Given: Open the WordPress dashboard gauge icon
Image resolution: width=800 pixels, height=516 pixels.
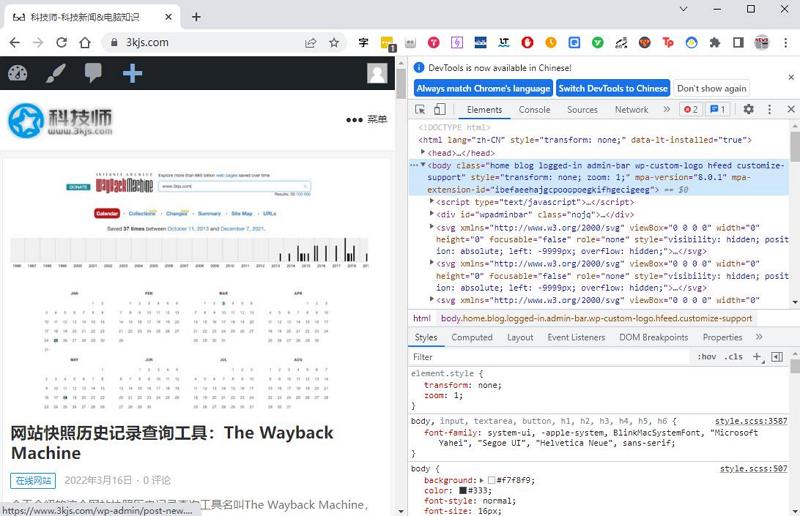Looking at the screenshot, I should point(17,73).
